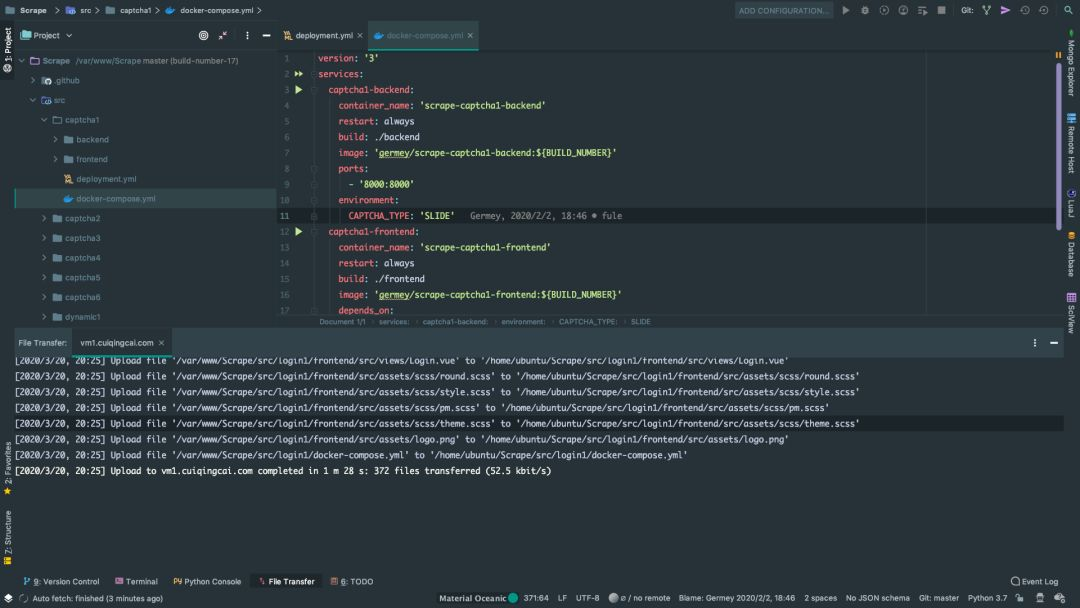Click the run concurrency list icon
1080x608 pixels.
(x=922, y=10)
